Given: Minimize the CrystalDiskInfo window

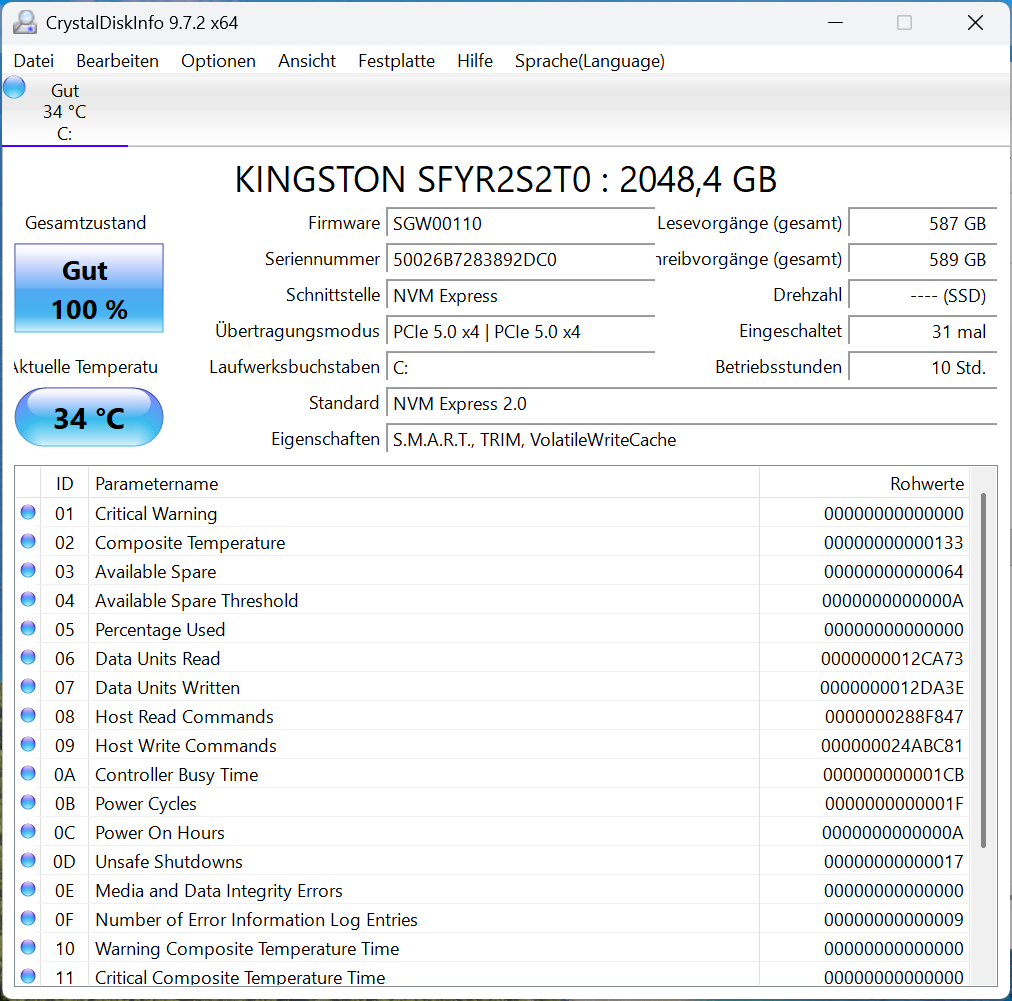Looking at the screenshot, I should point(836,23).
